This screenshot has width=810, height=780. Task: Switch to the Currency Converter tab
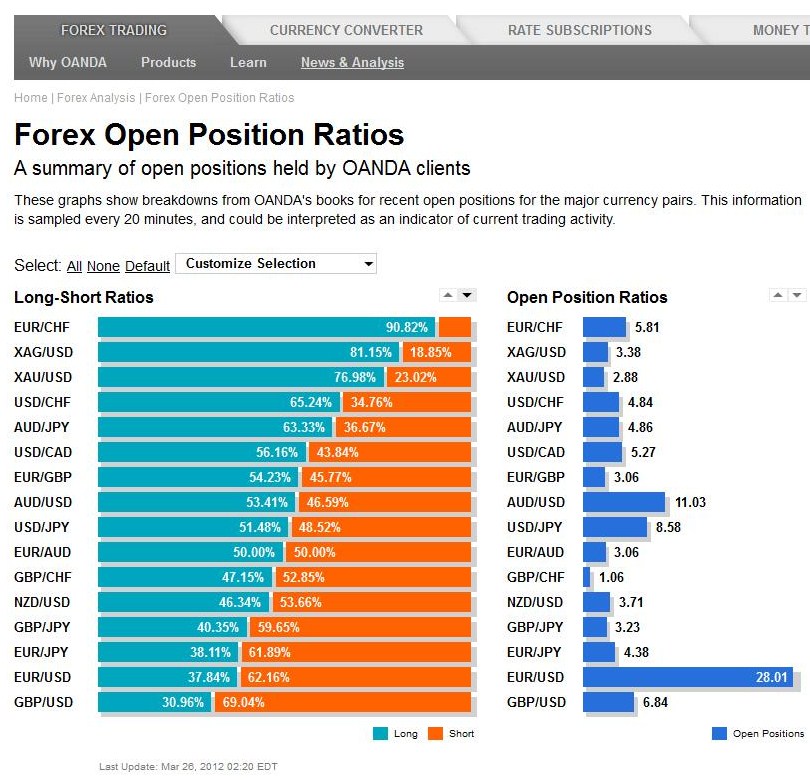tap(346, 30)
